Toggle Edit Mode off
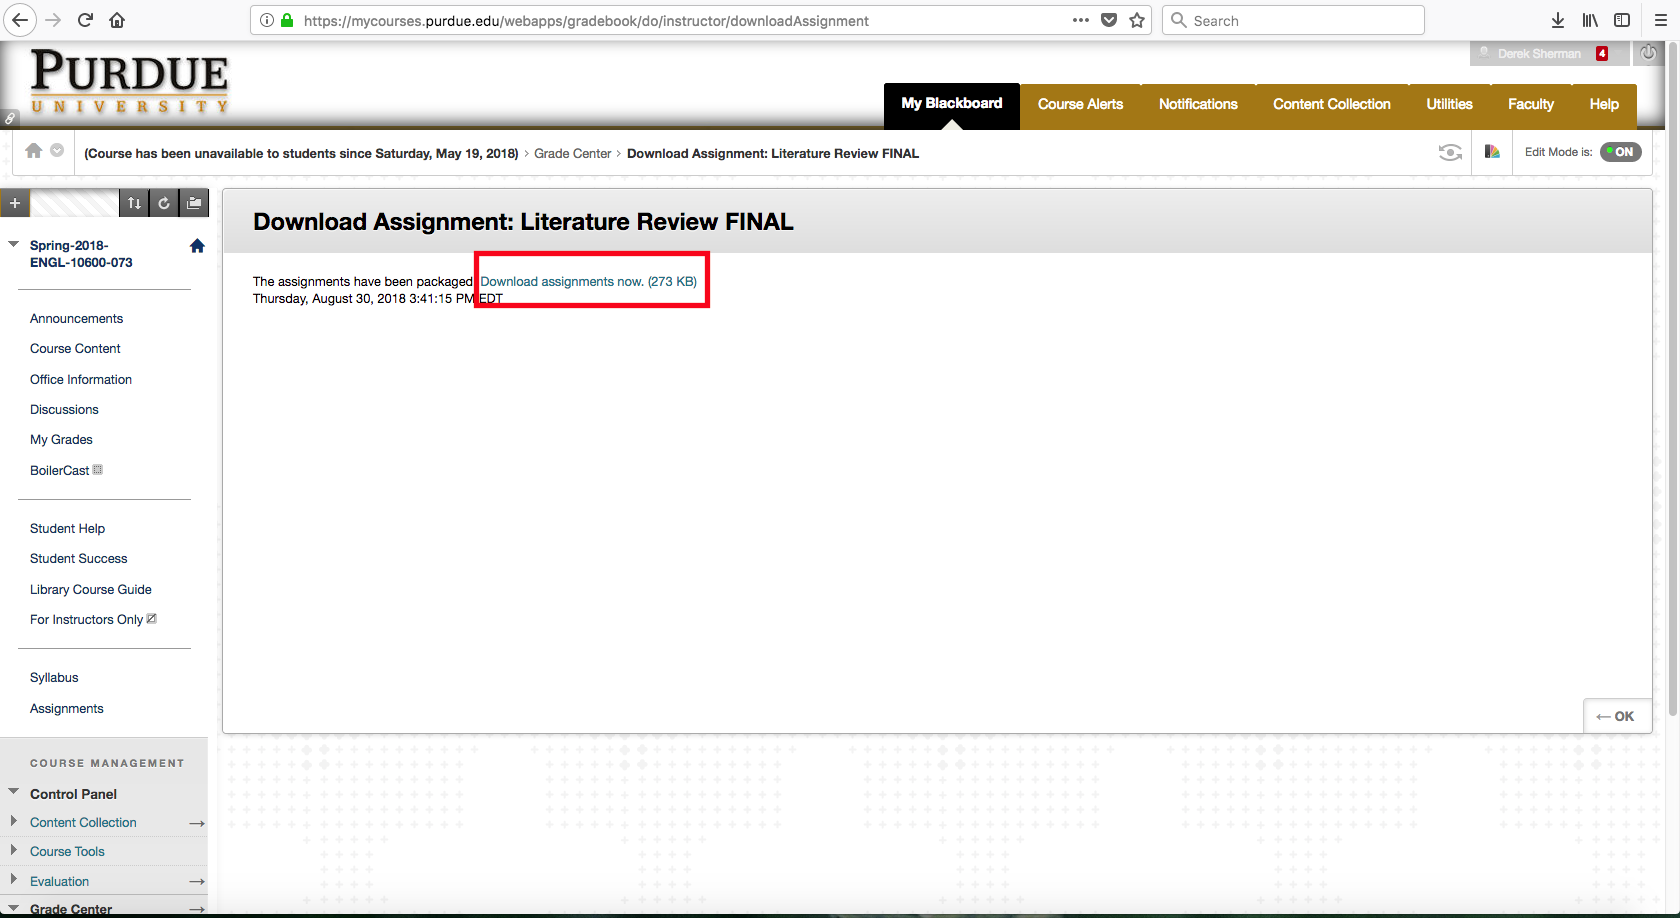Screen dimensions: 1680x918 [1620, 152]
